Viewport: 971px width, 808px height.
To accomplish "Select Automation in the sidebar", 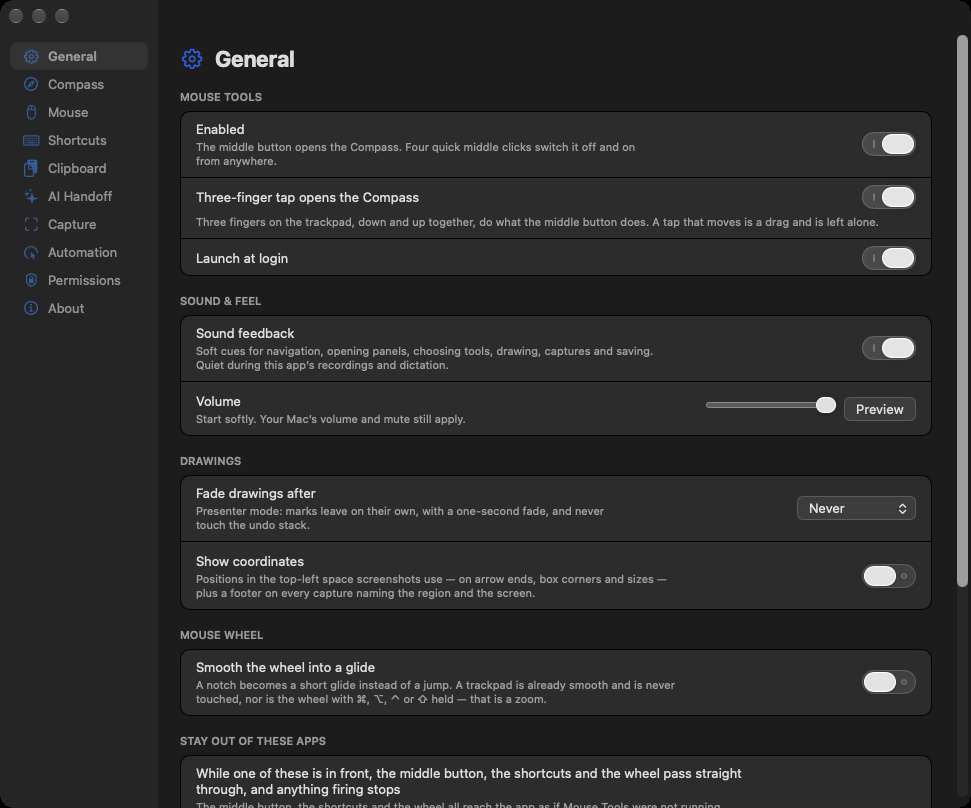I will coord(79,253).
